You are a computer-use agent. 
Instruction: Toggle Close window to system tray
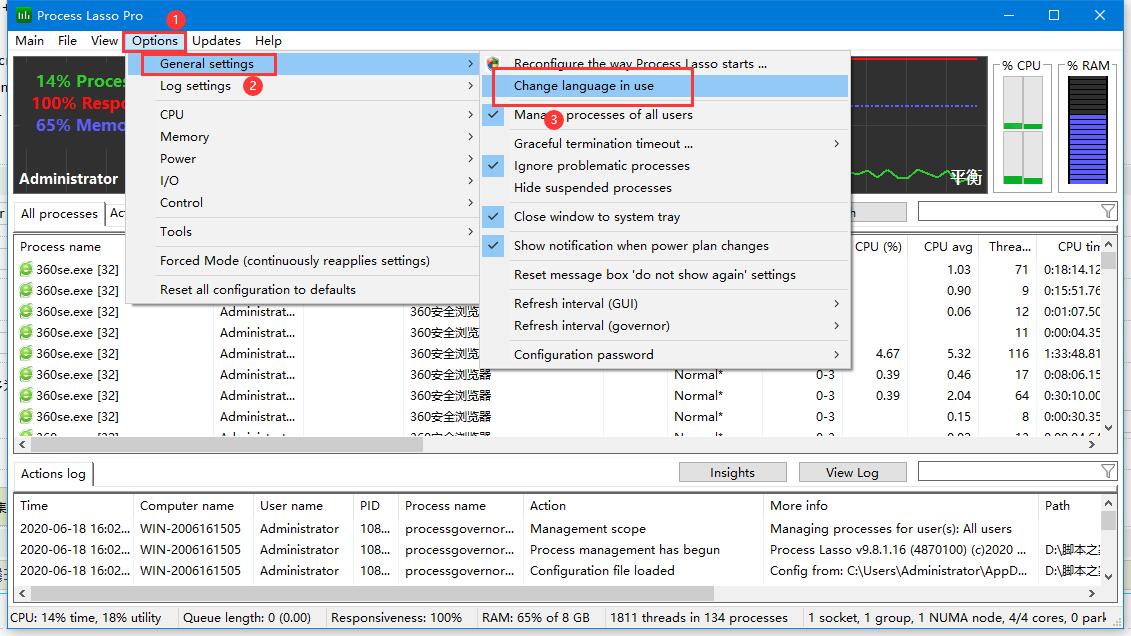tap(666, 216)
